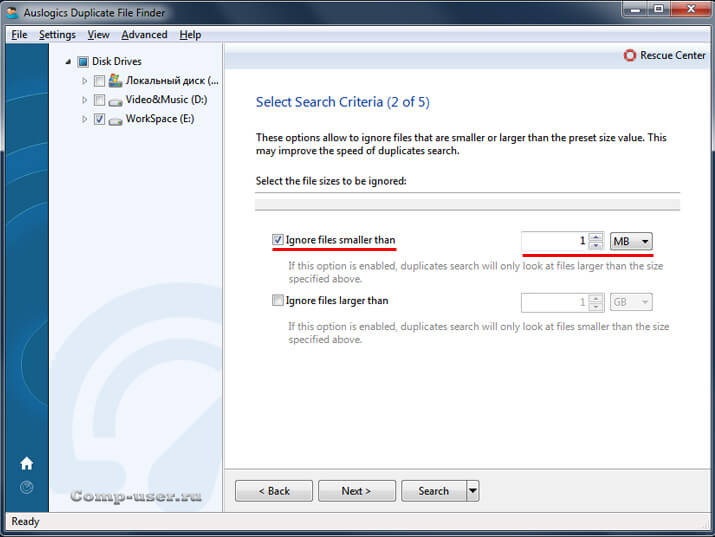The width and height of the screenshot is (715, 537).
Task: Click the Home icon in the left sidebar
Action: tap(26, 463)
